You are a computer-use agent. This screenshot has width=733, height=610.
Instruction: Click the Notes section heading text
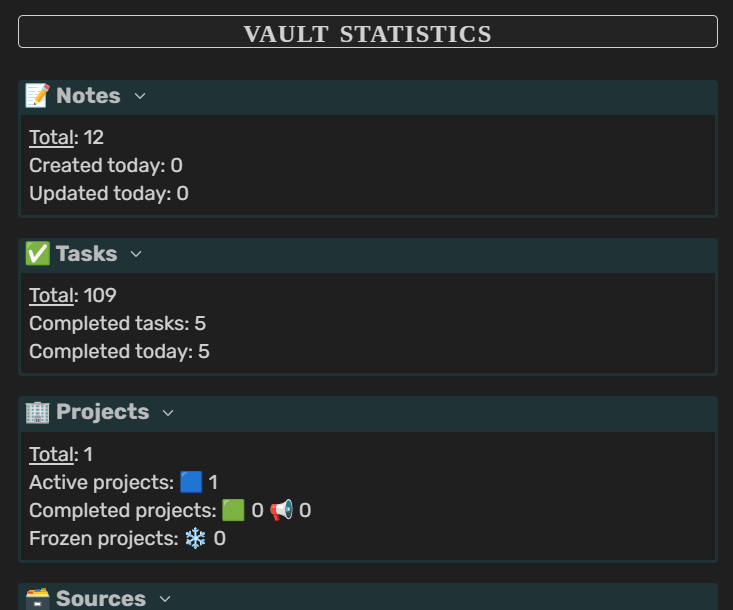coord(88,96)
